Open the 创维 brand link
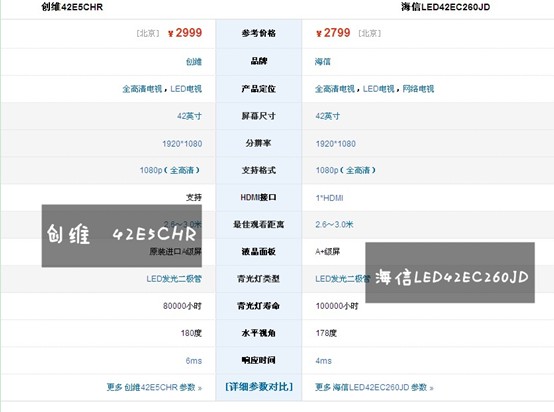Image resolution: width=554 pixels, height=412 pixels. tap(194, 61)
